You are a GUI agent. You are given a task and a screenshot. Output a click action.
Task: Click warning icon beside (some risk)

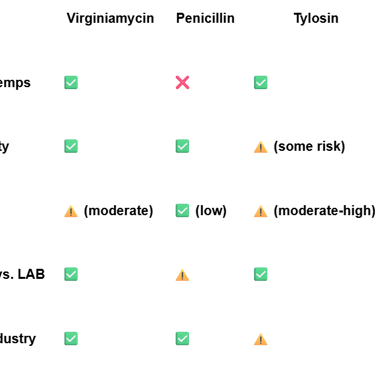point(261,147)
